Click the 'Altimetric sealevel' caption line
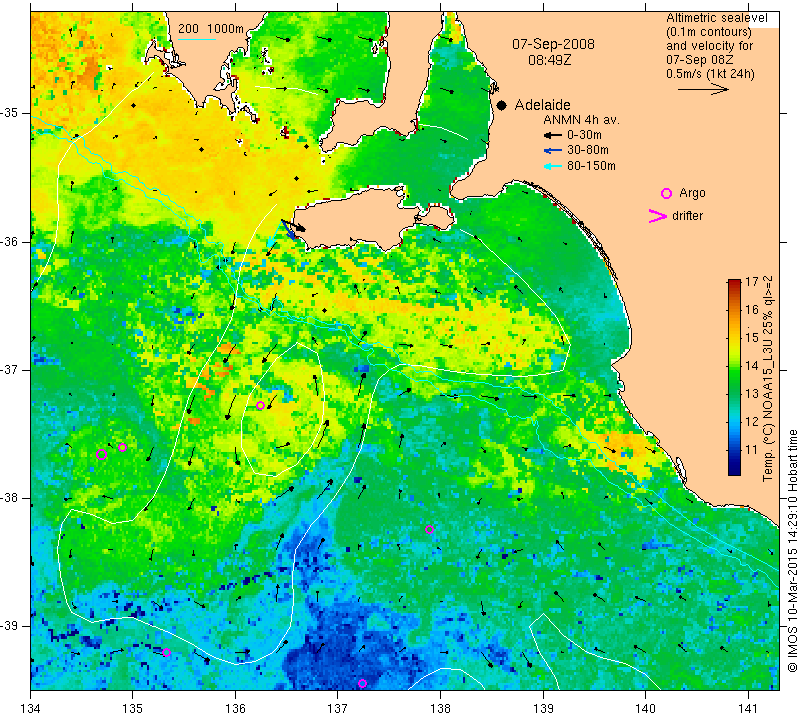The height and width of the screenshot is (720, 800). pyautogui.click(x=717, y=18)
